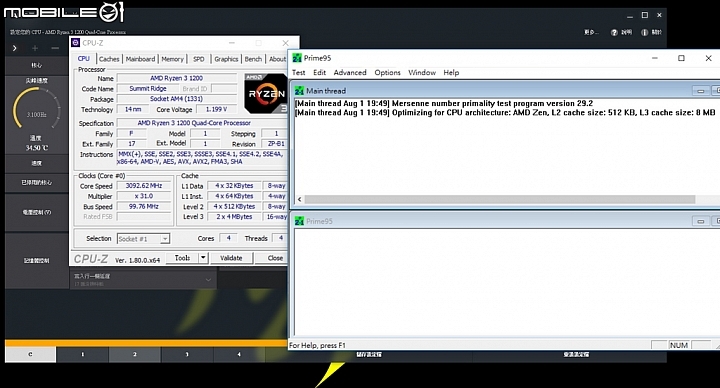Switch to the Mainboard tab in CPU-Z
Screen dimensions: 720x388
click(x=141, y=59)
